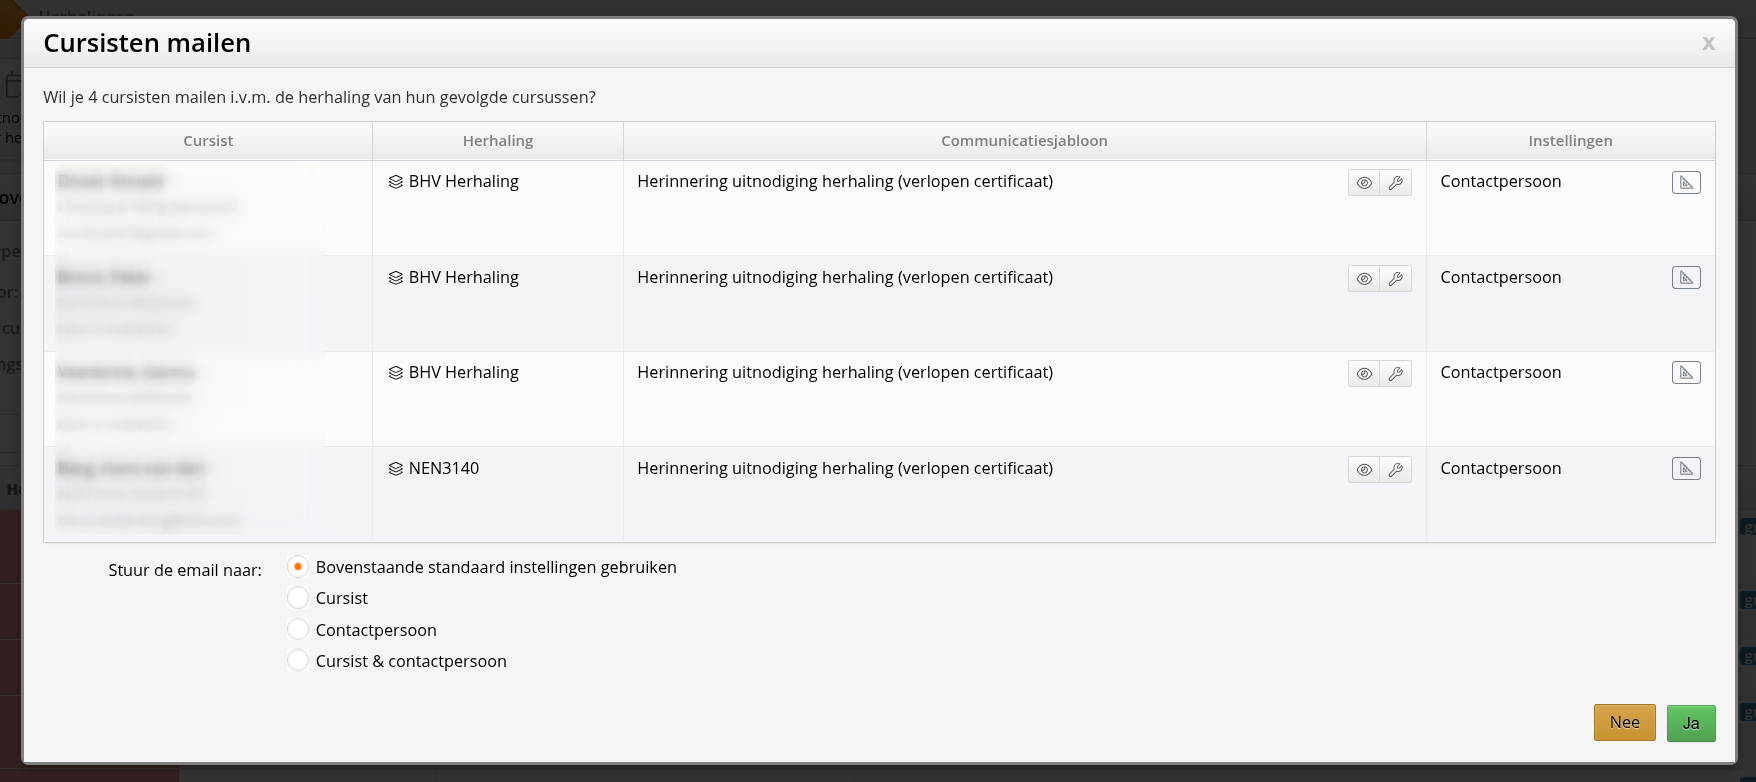
Task: Select the Cursist radio option
Action: [x=298, y=598]
